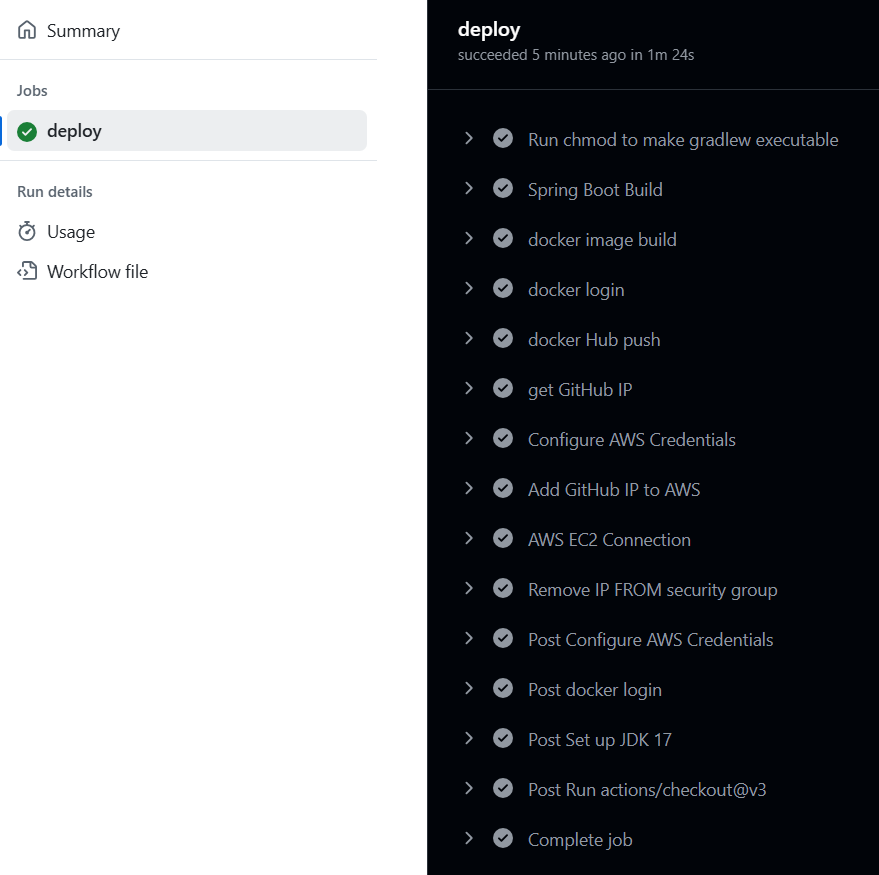Click the 'Post Run actions/checkout@v3' label
Screen dimensions: 879x875
coord(647,790)
